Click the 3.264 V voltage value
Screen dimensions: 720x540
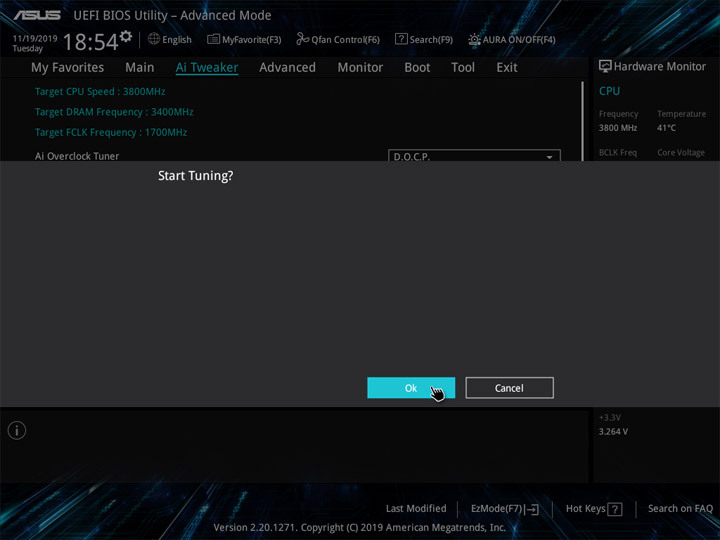point(613,432)
